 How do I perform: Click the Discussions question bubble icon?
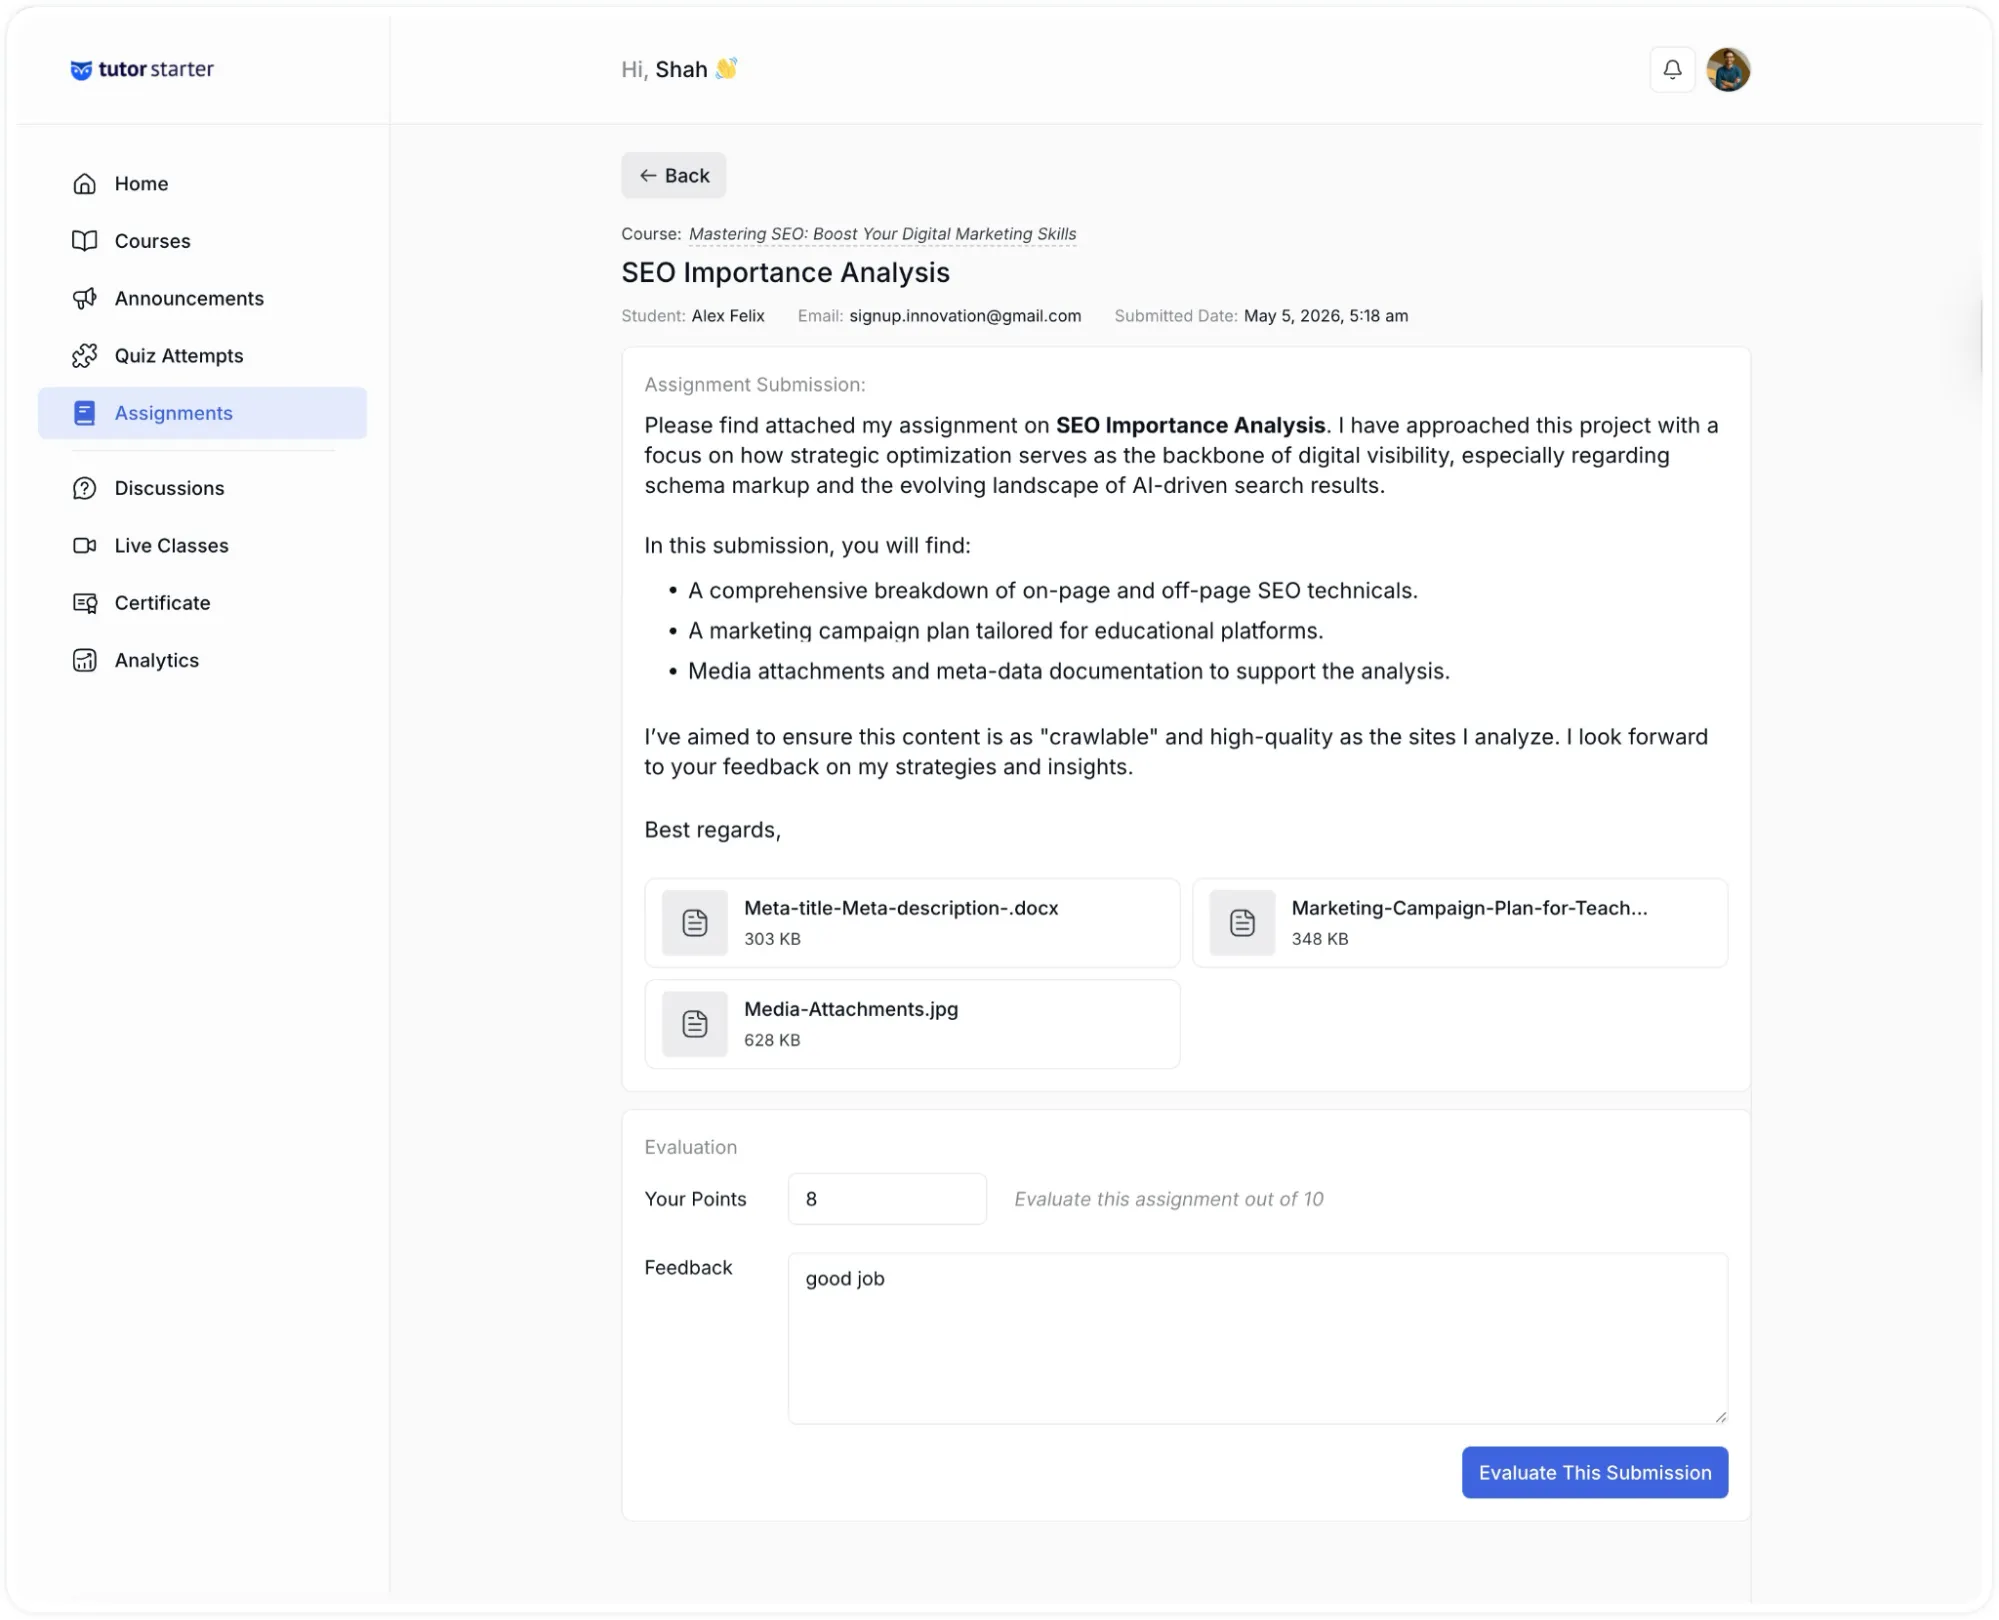85,488
